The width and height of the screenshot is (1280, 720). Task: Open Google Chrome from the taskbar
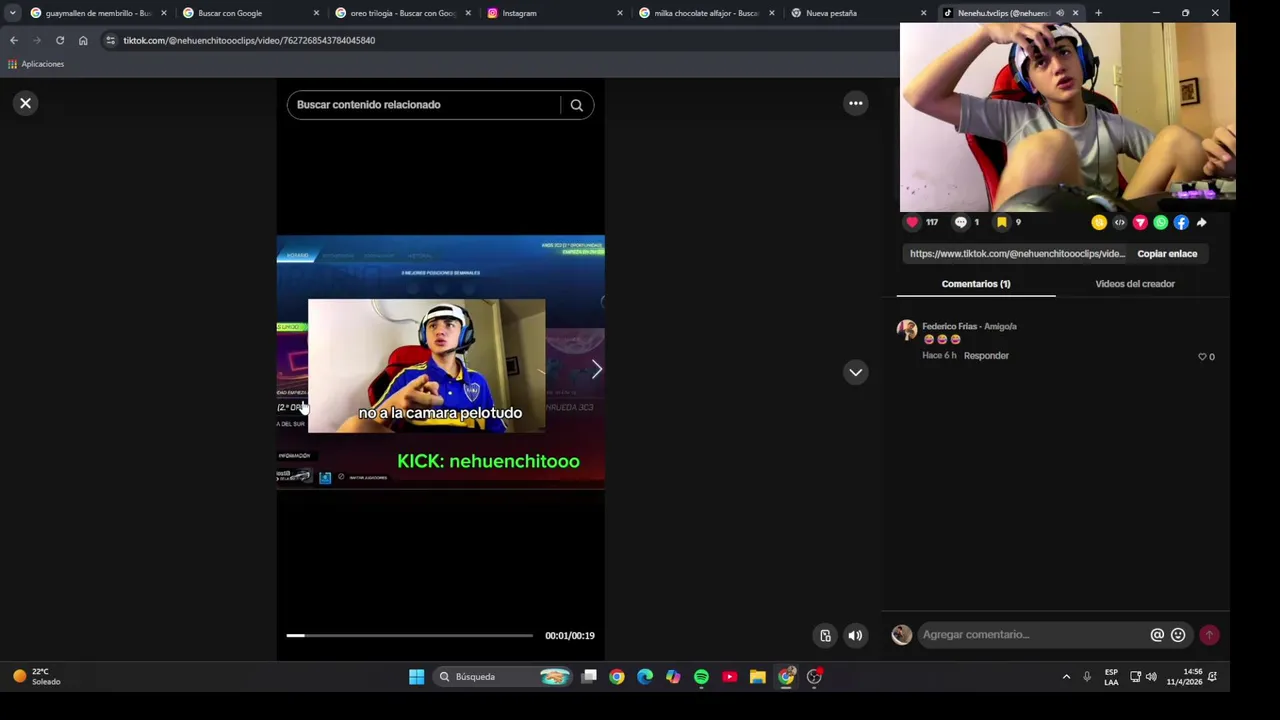click(617, 677)
